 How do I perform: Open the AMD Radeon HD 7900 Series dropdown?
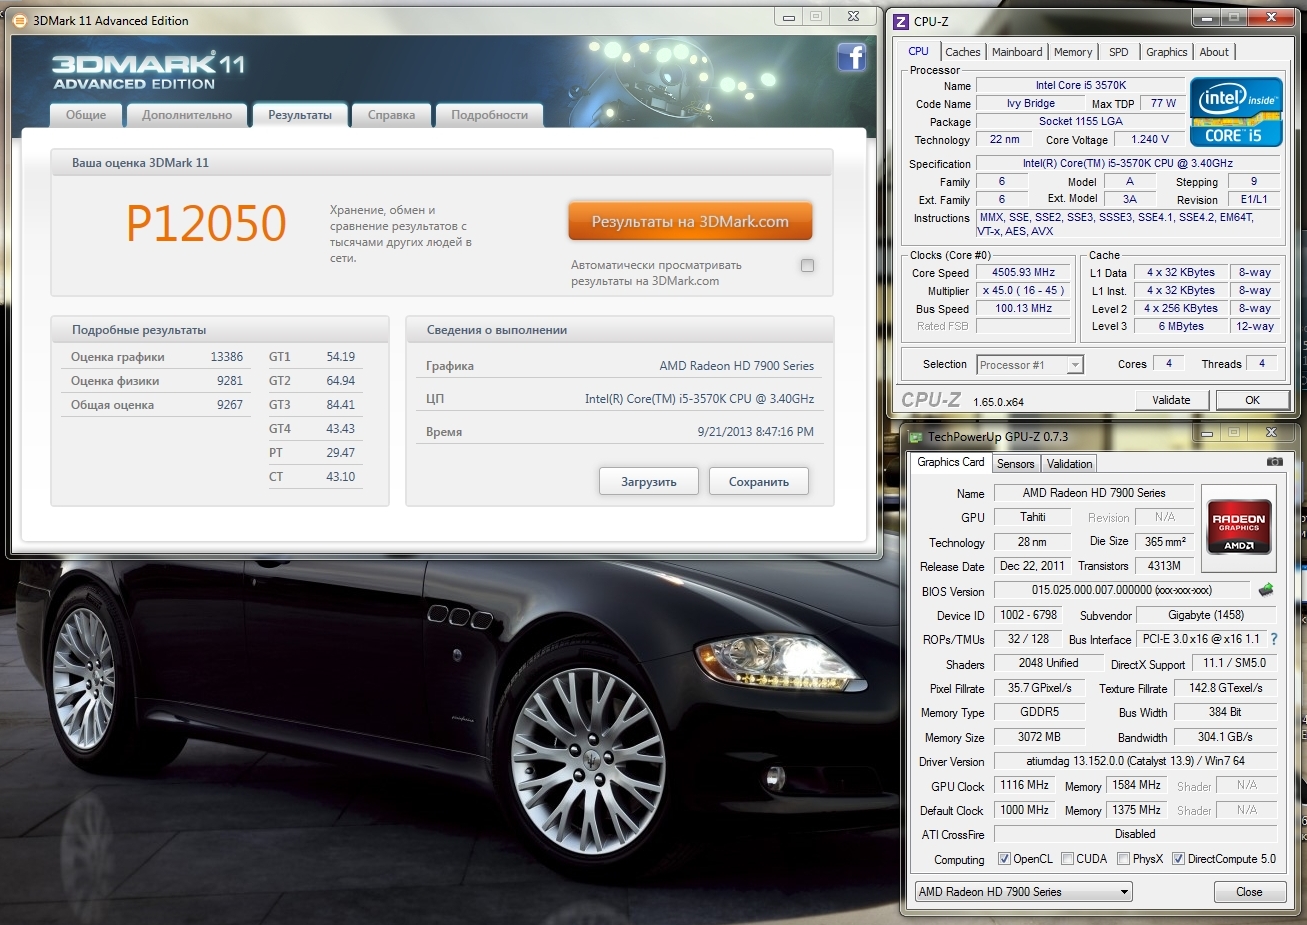point(1023,892)
